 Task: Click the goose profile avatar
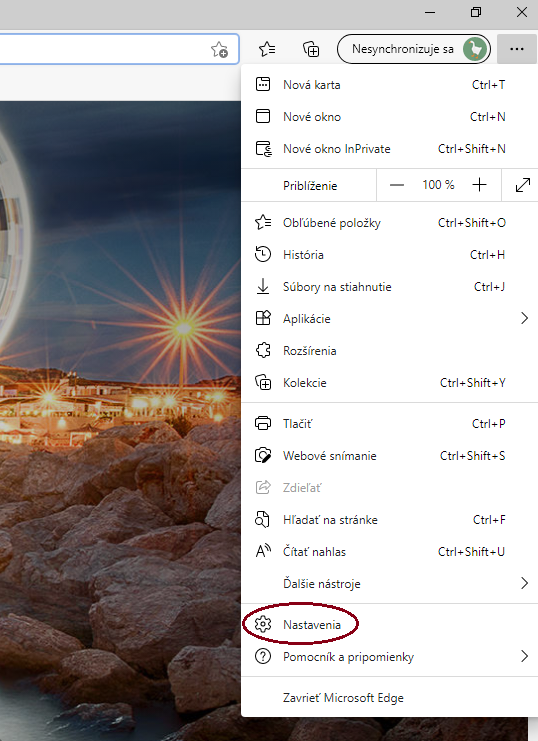[x=475, y=49]
